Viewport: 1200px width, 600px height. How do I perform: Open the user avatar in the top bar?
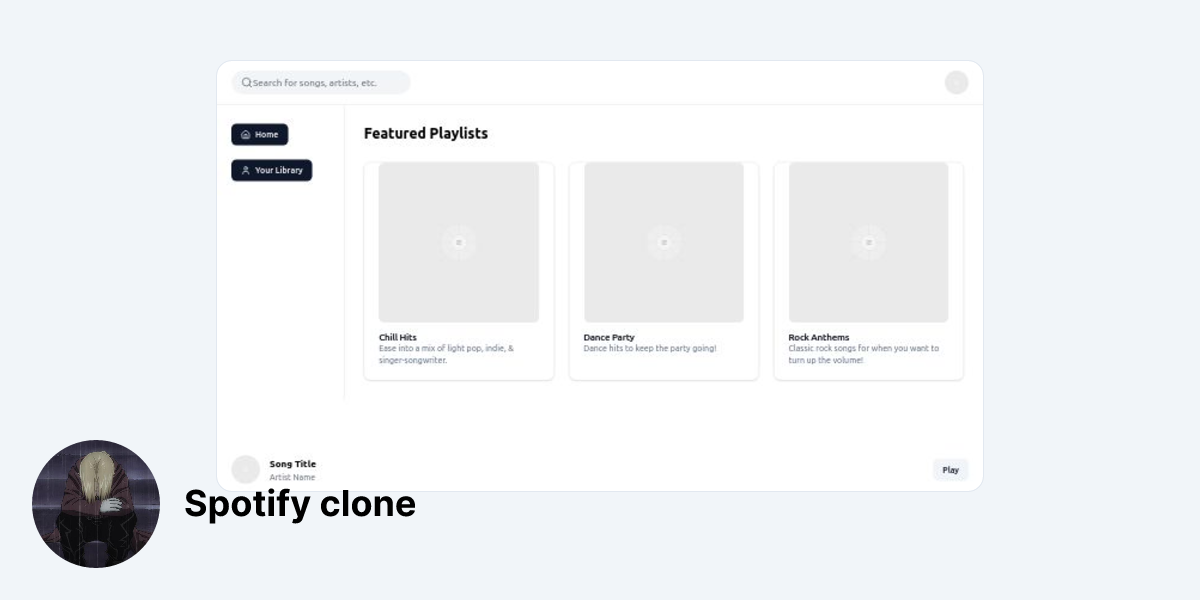[956, 83]
